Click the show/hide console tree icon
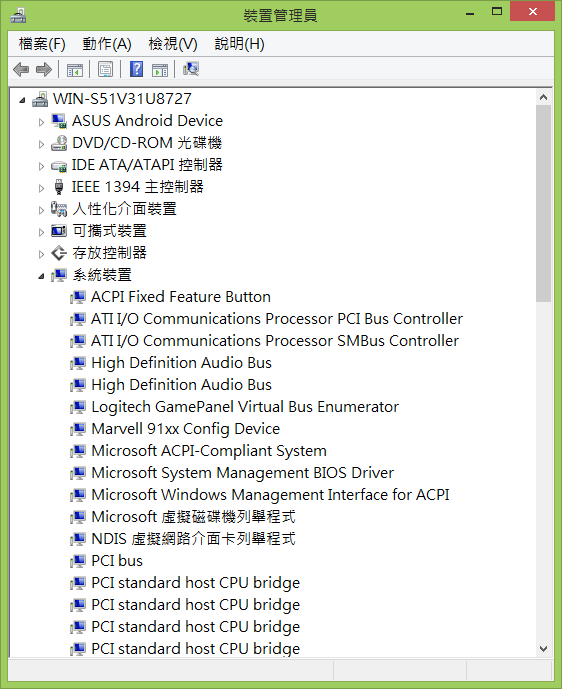The height and width of the screenshot is (689, 562). coord(74,69)
